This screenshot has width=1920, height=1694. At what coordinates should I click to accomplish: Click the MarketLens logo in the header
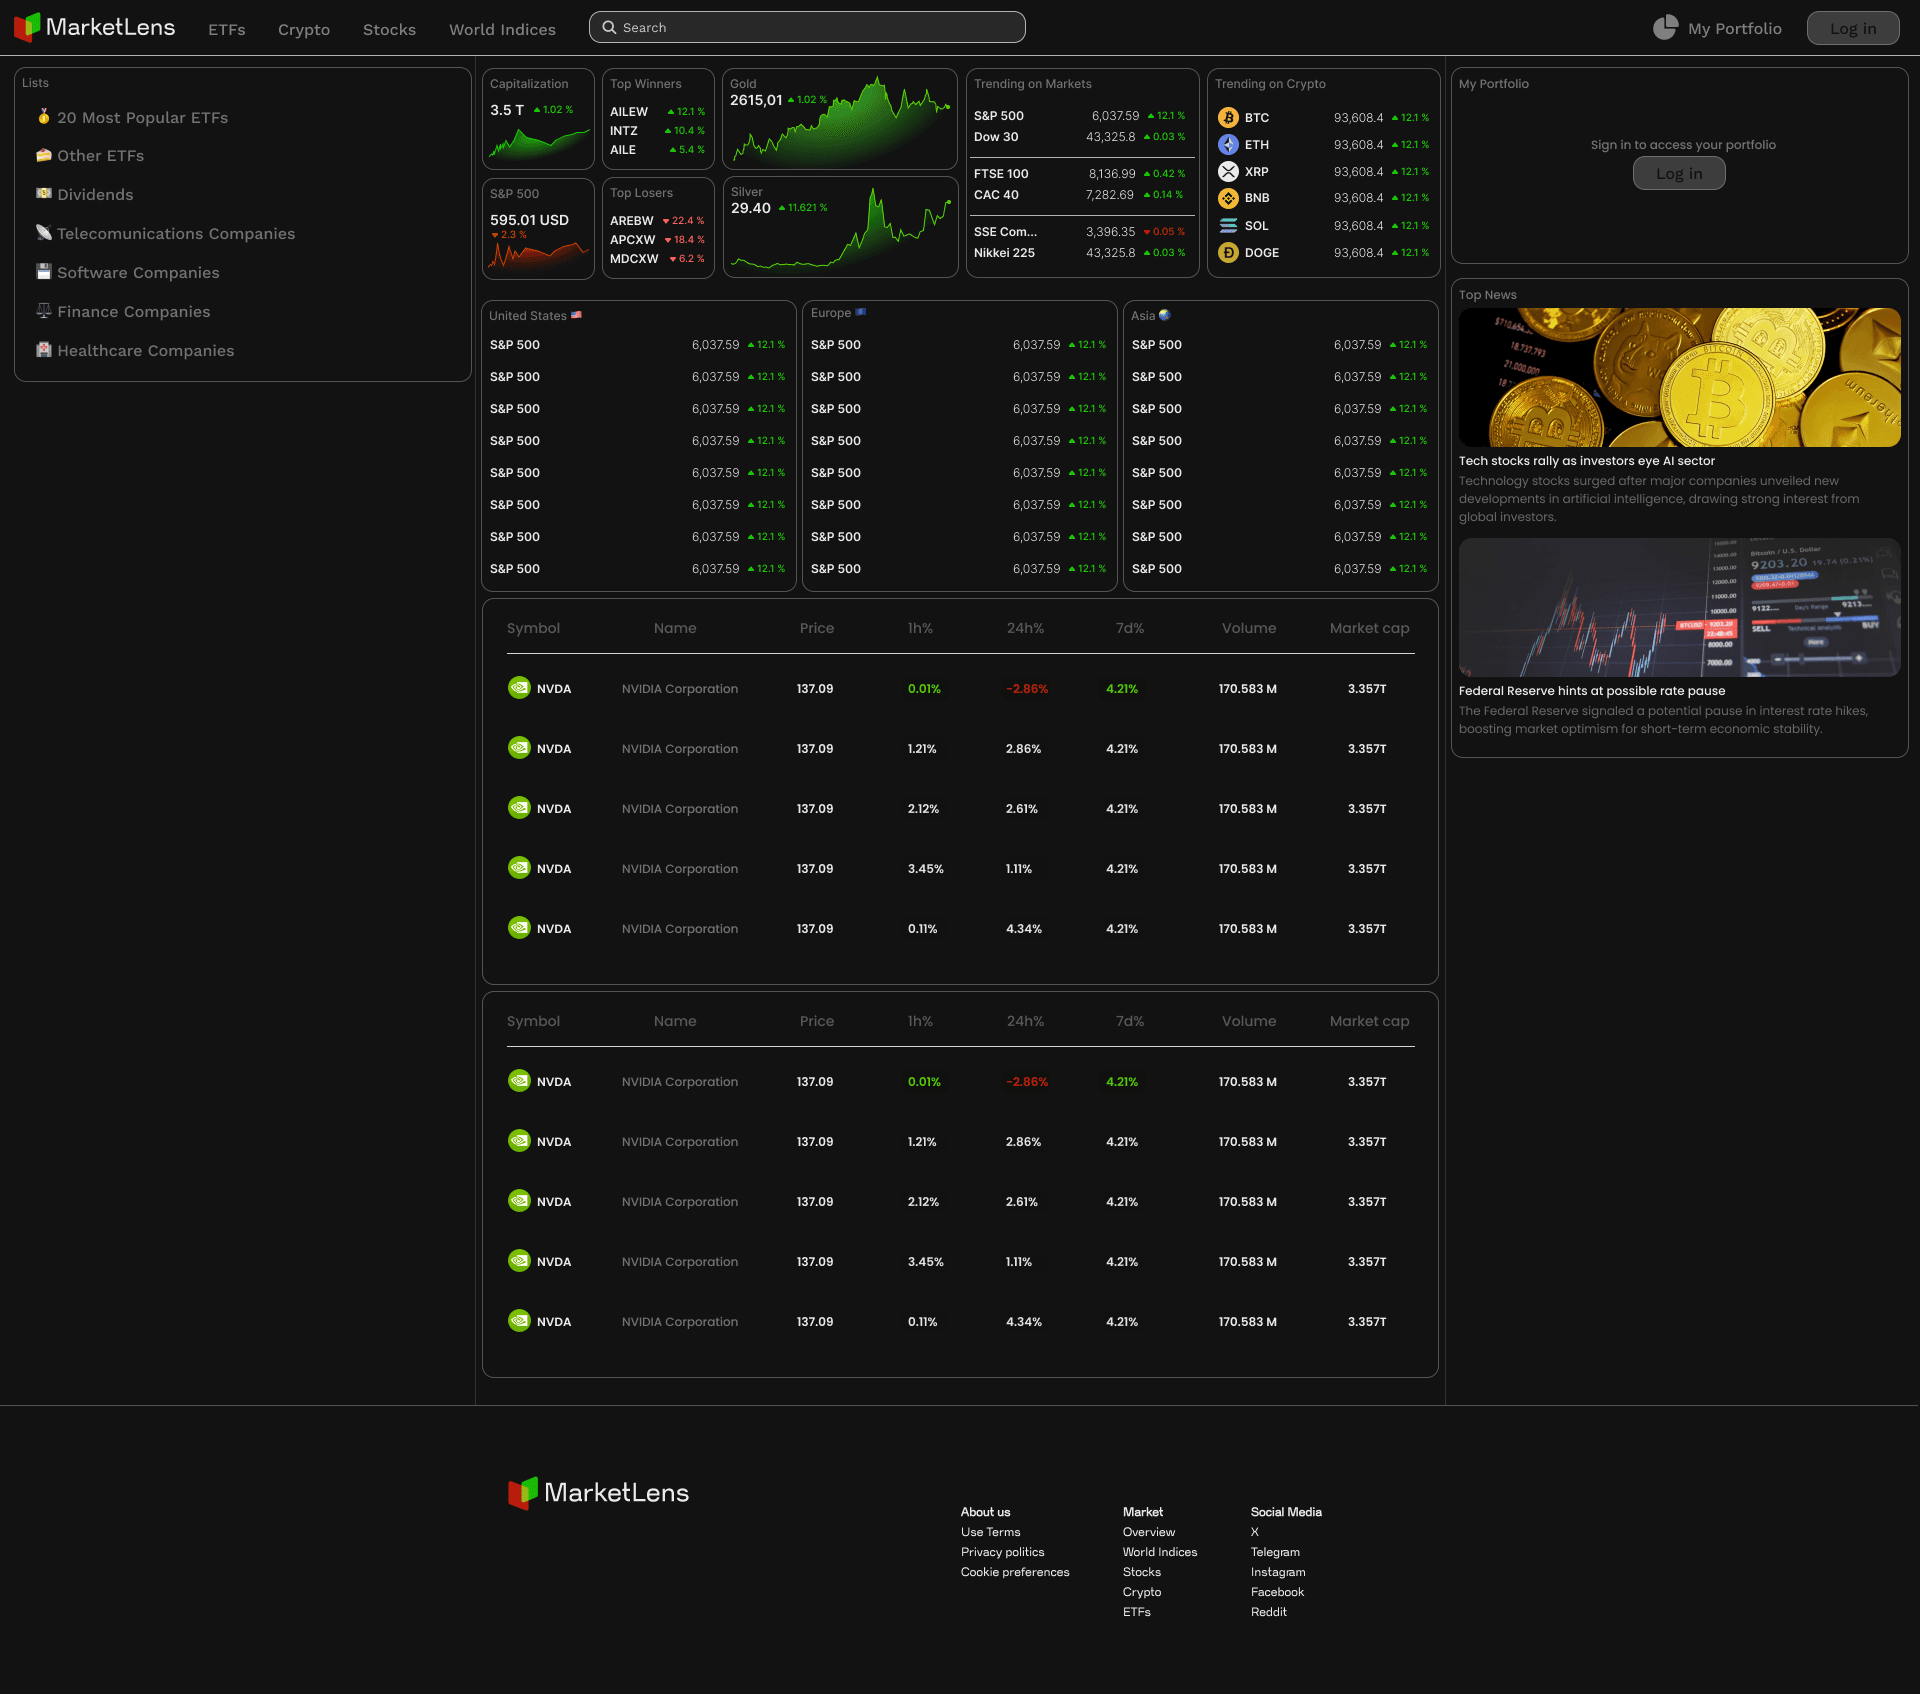pos(93,26)
